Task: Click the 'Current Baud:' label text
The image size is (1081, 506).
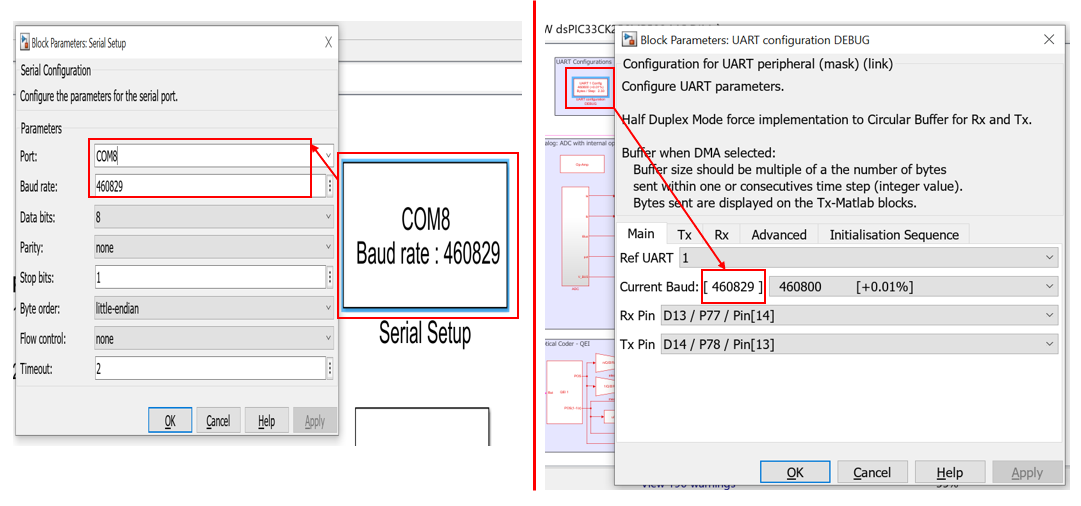Action: click(x=659, y=286)
